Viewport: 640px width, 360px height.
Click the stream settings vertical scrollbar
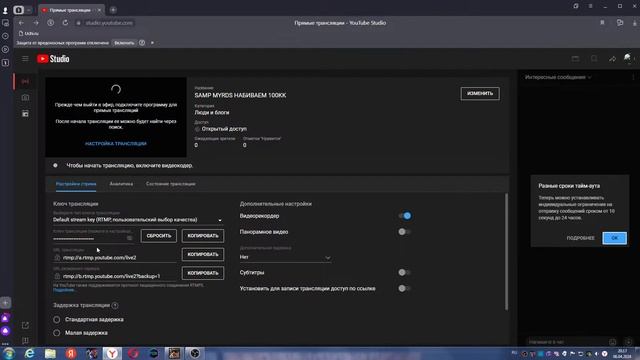507,251
